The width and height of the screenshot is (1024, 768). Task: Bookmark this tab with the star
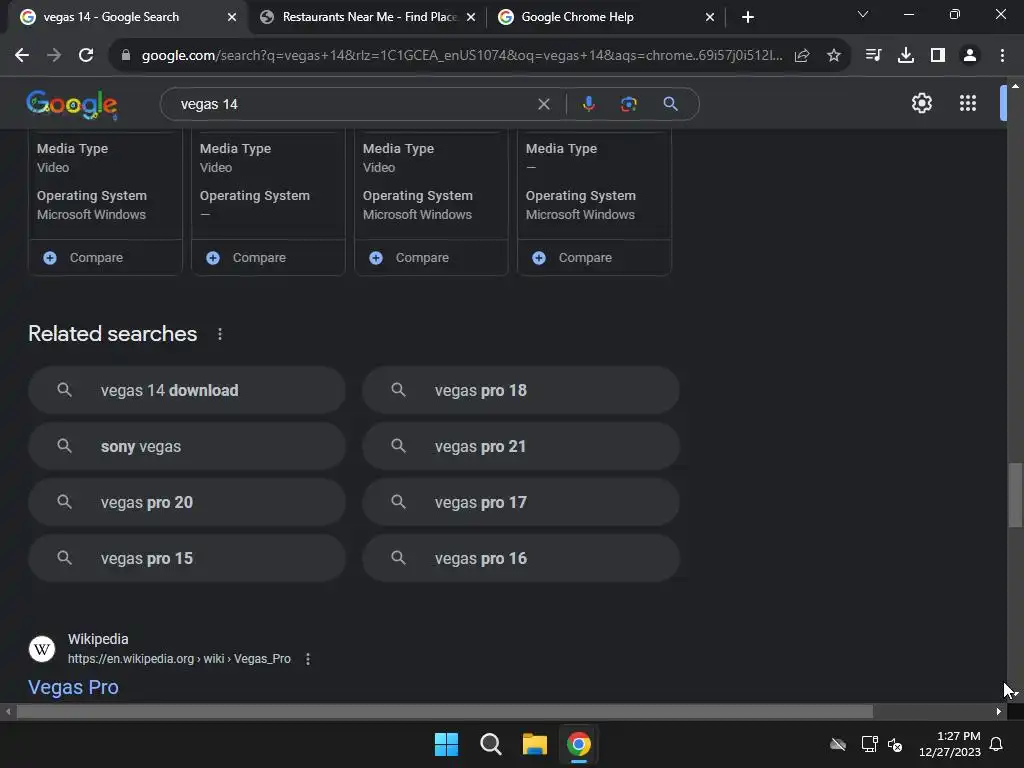pos(834,56)
